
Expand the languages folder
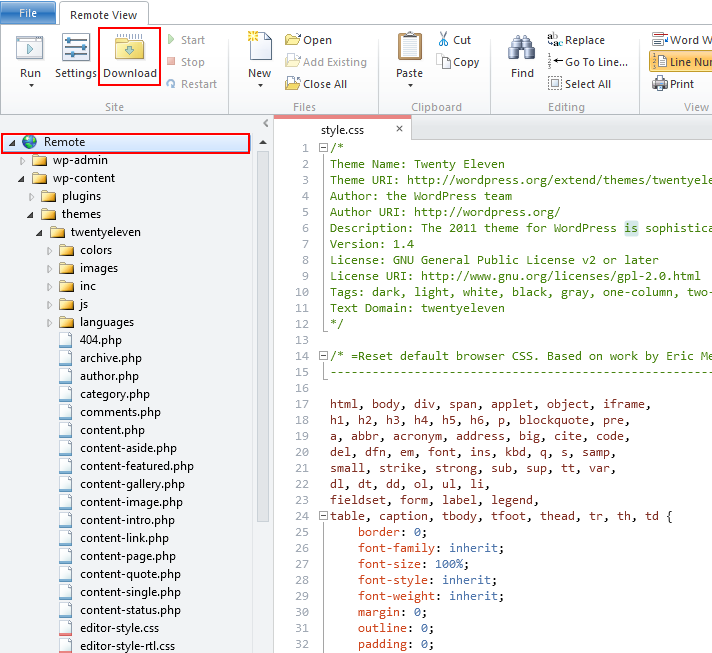49,323
